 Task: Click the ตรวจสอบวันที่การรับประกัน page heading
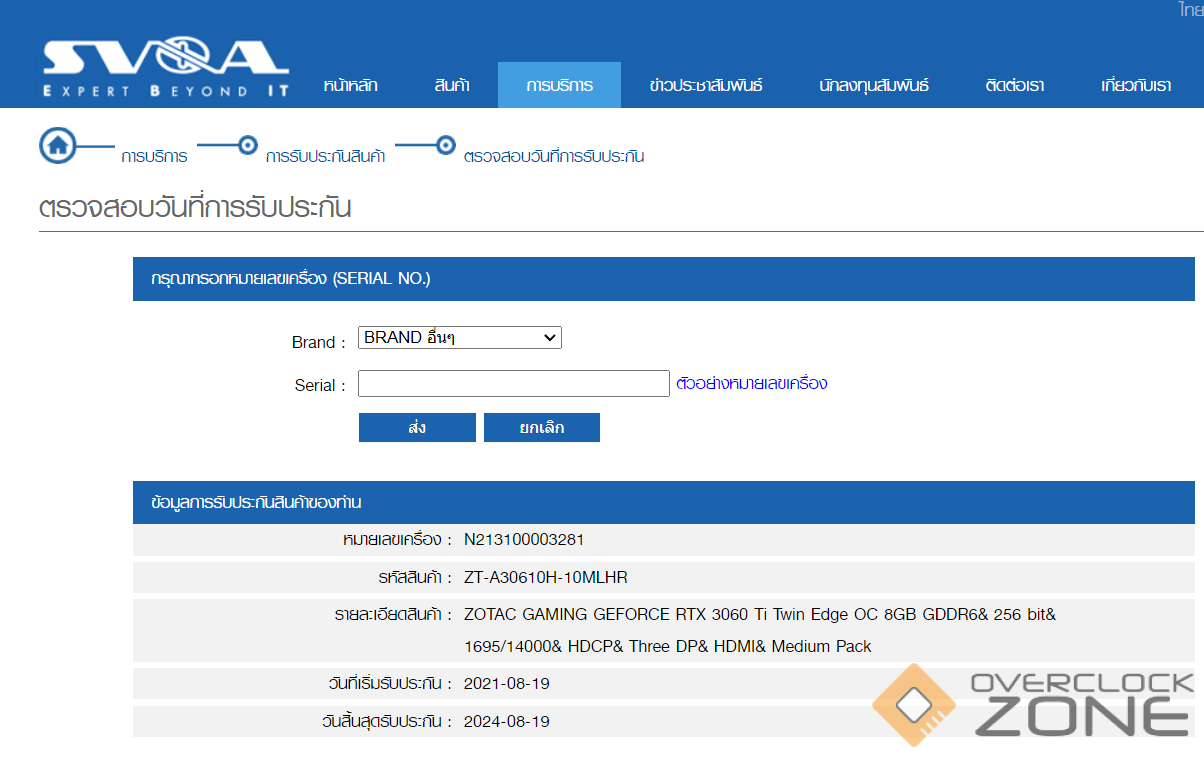[195, 208]
